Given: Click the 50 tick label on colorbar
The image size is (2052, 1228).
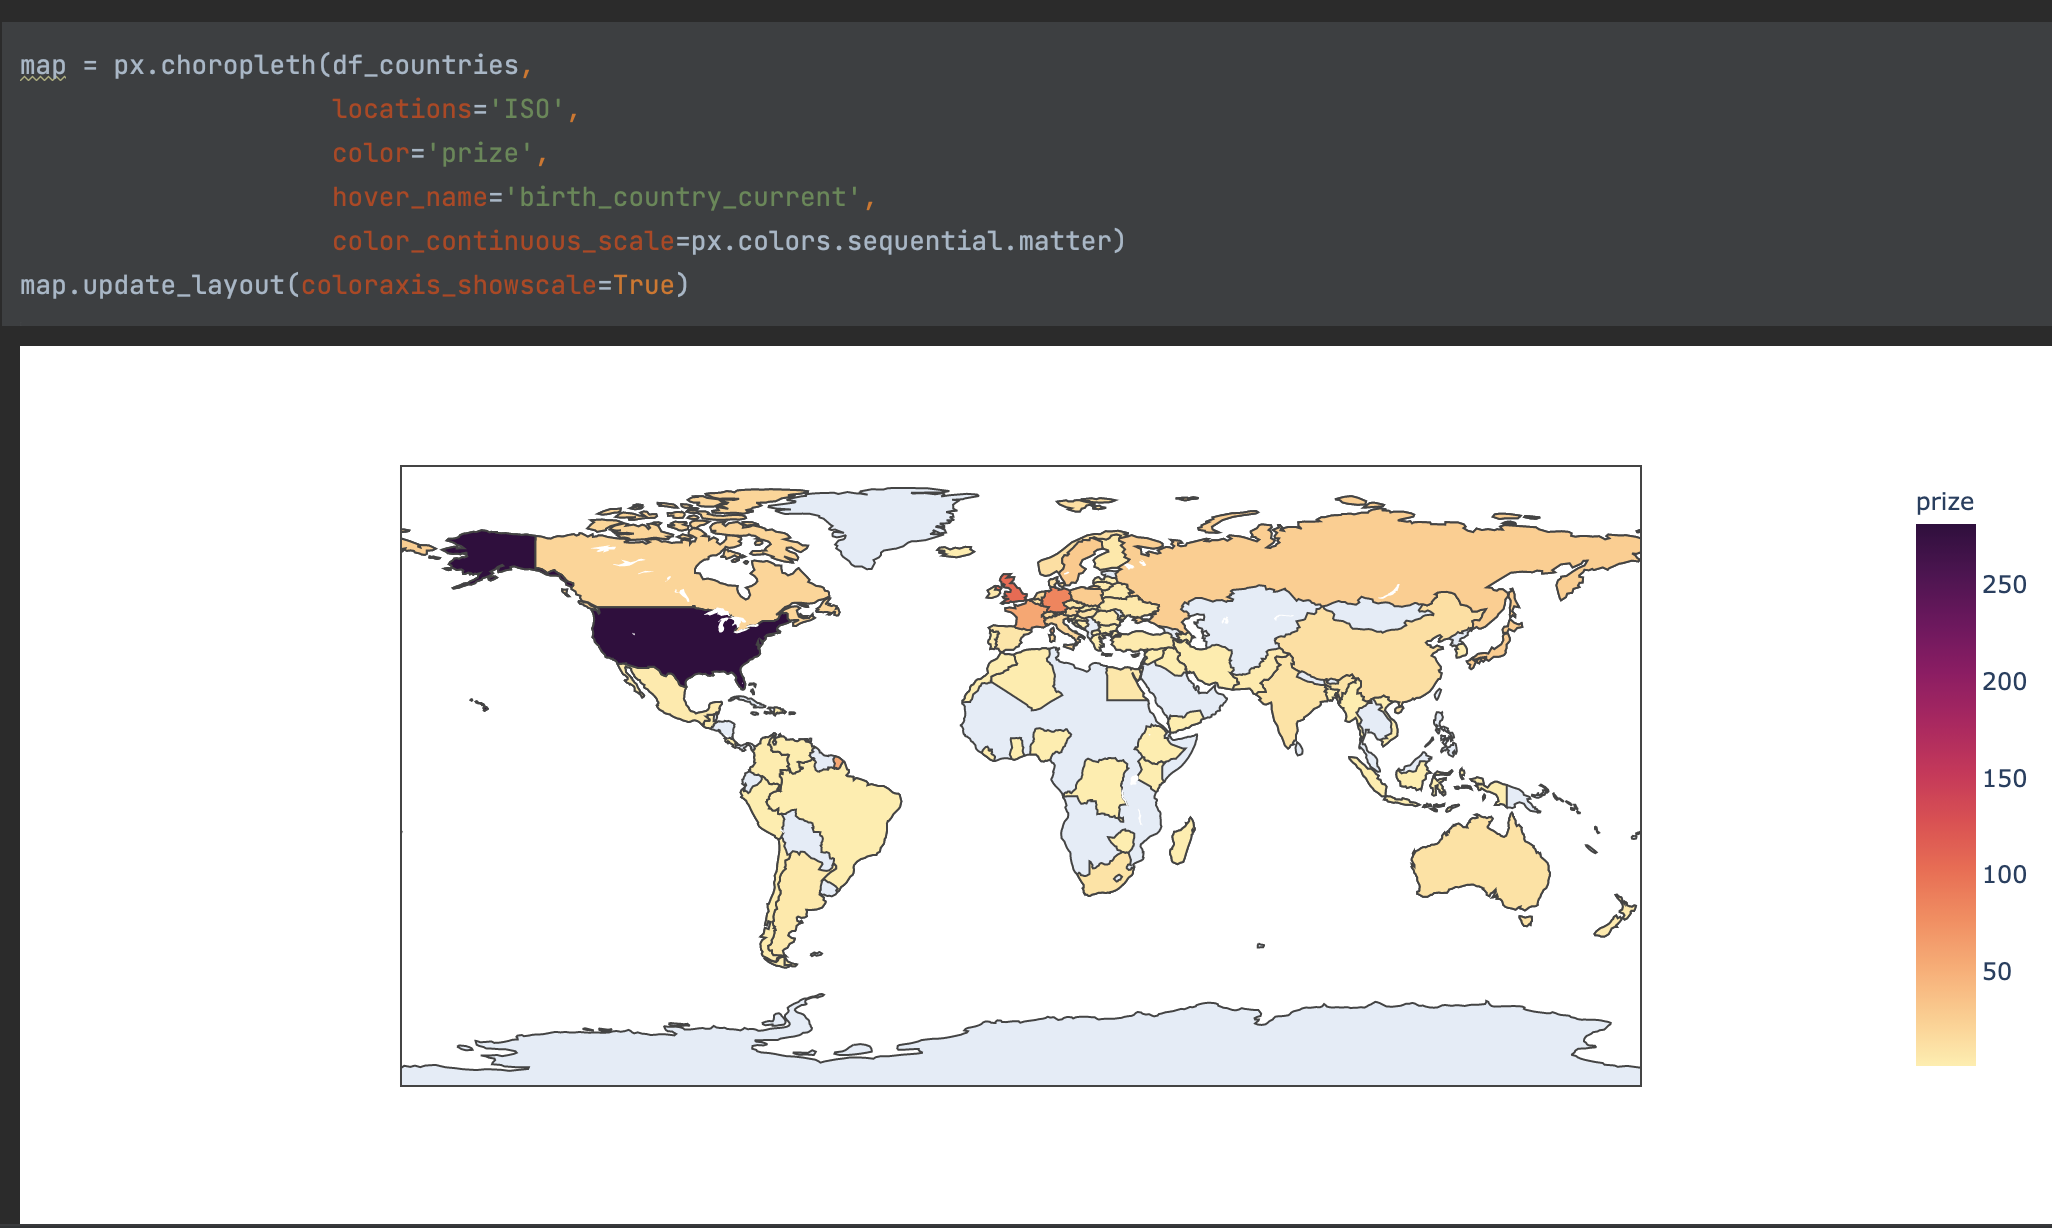Looking at the screenshot, I should (x=1996, y=972).
